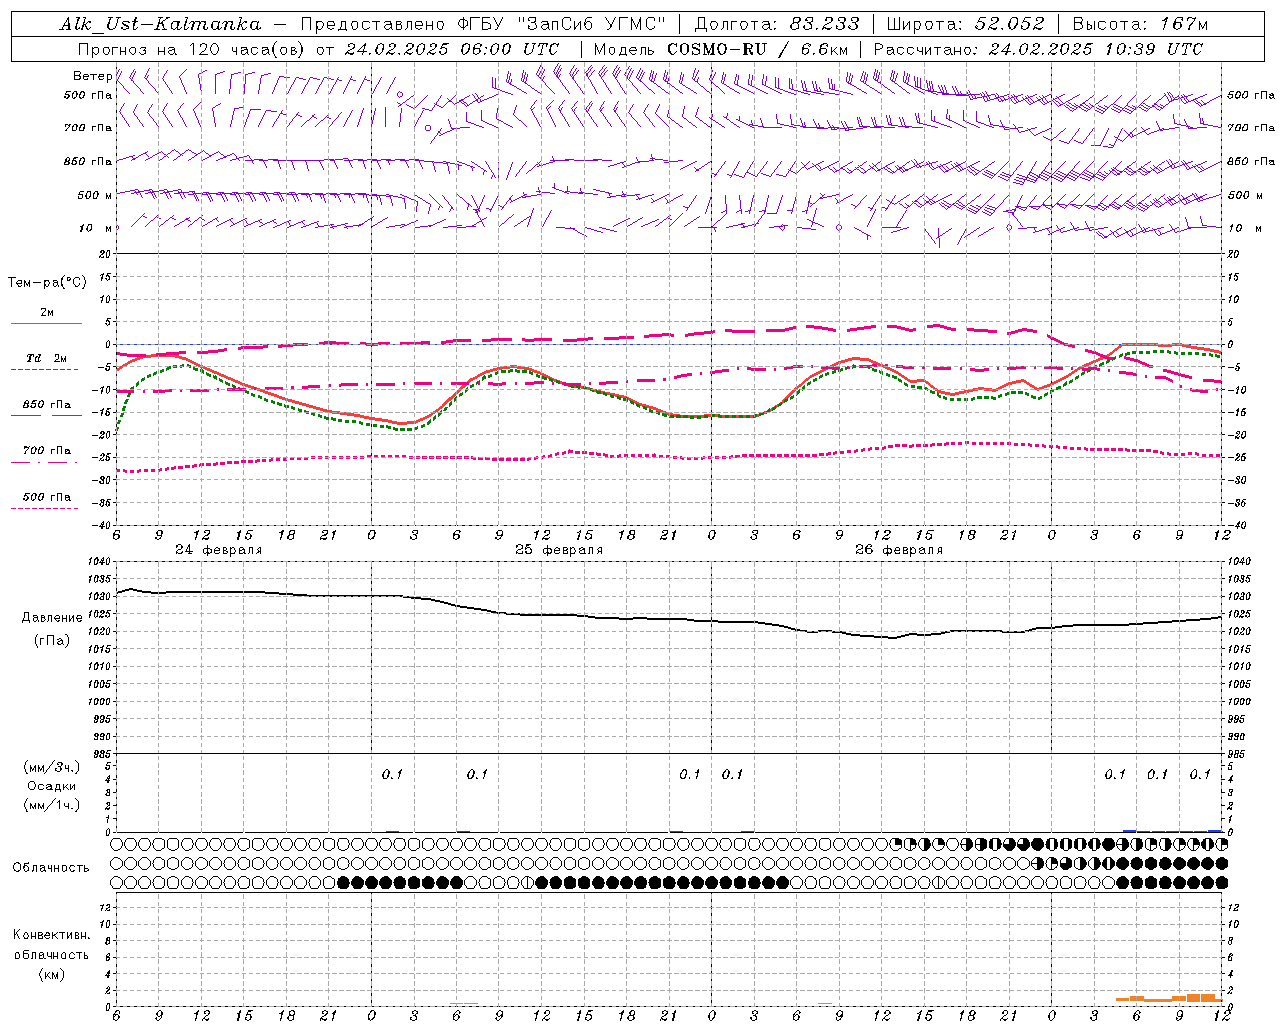The height and width of the screenshot is (1024, 1280).
Task: Click the (мм/3ч.) precipitation unit label
Action: coord(52,767)
